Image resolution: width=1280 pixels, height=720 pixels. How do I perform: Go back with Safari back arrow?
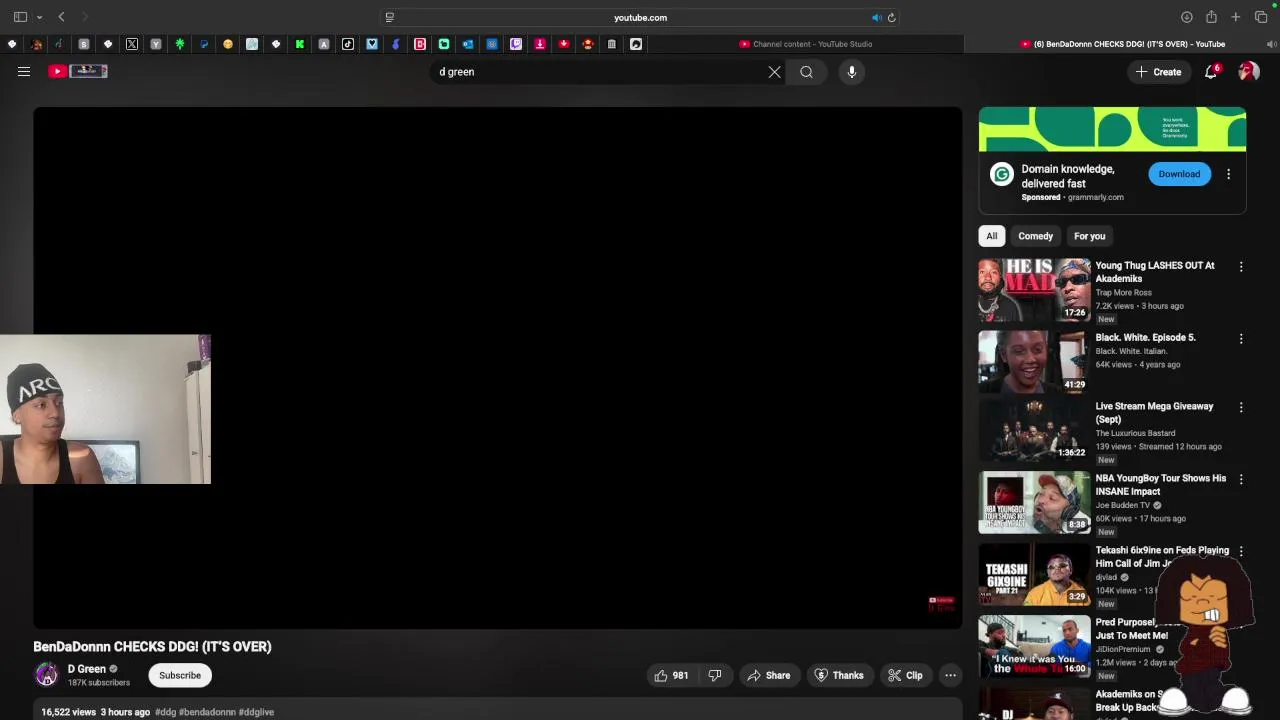tap(61, 17)
